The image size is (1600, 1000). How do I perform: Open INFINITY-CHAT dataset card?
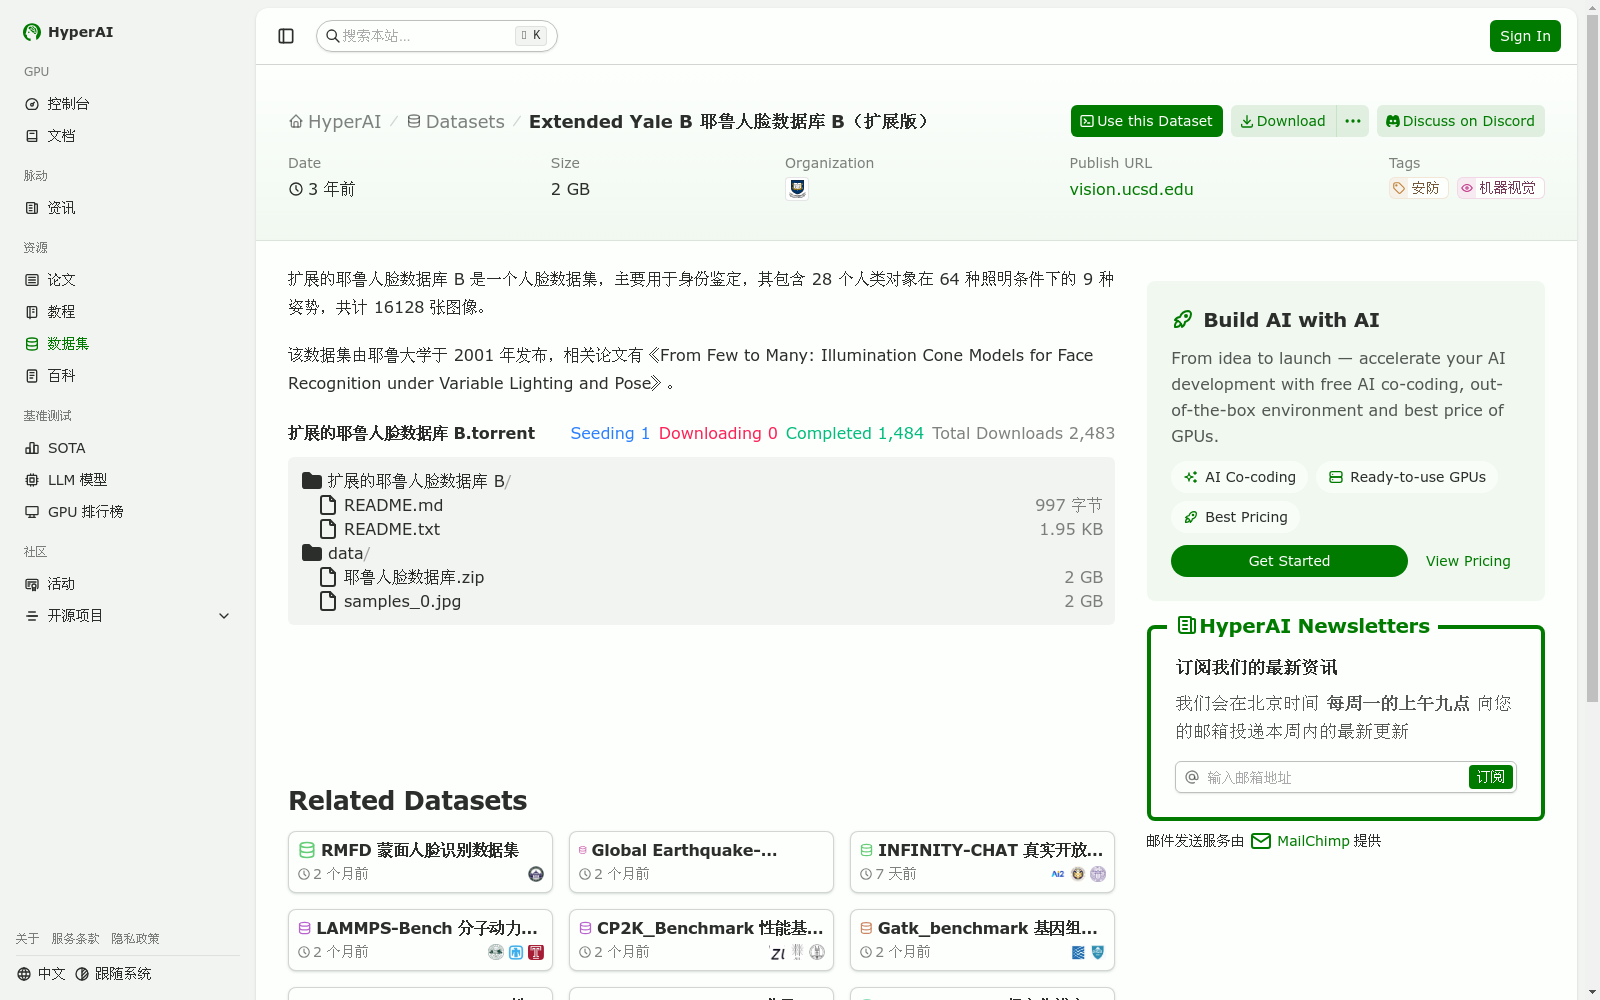click(x=982, y=862)
